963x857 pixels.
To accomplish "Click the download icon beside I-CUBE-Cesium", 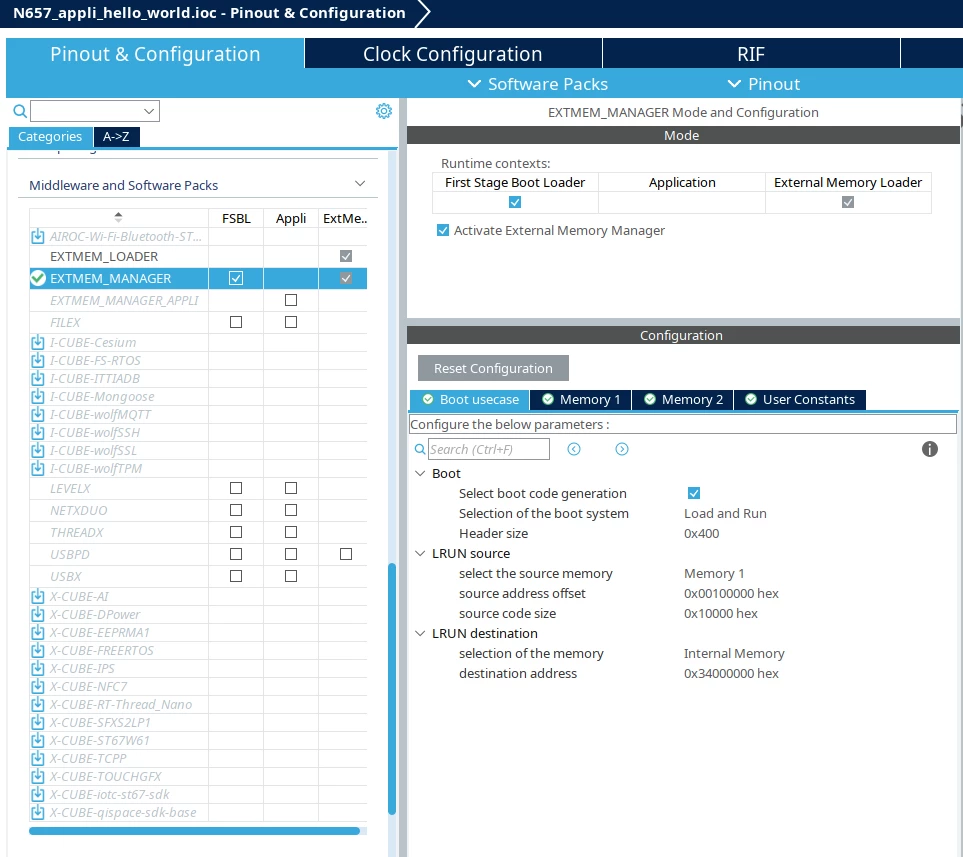I will (x=38, y=342).
